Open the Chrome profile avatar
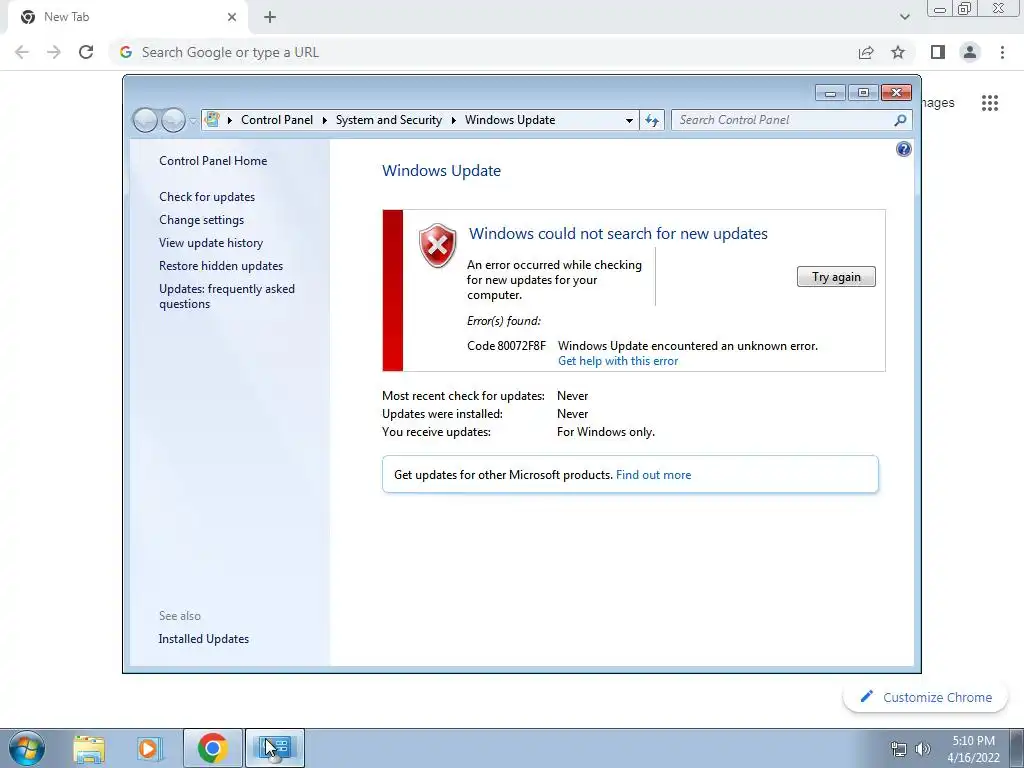The image size is (1024, 768). pos(970,52)
